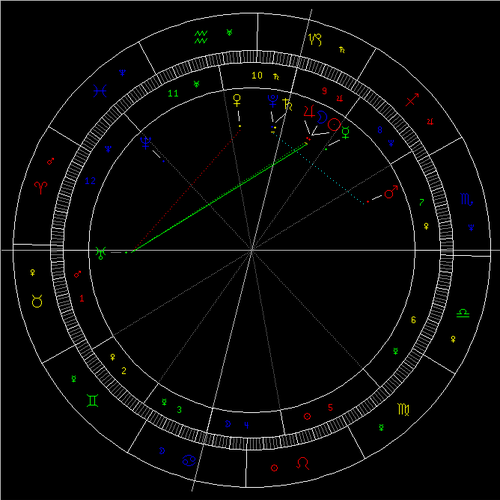The width and height of the screenshot is (500, 500).
Task: Click the blue Moon crescent in chart
Action: (322, 117)
